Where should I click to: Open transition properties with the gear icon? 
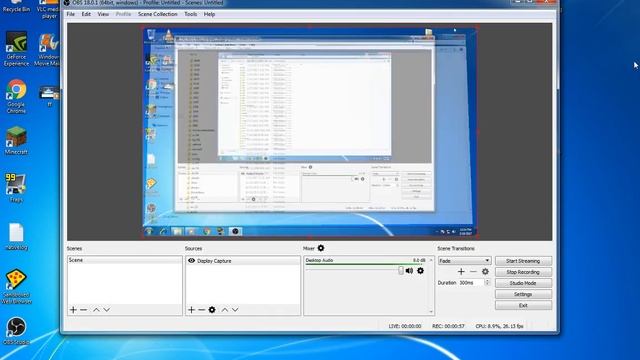pos(485,271)
